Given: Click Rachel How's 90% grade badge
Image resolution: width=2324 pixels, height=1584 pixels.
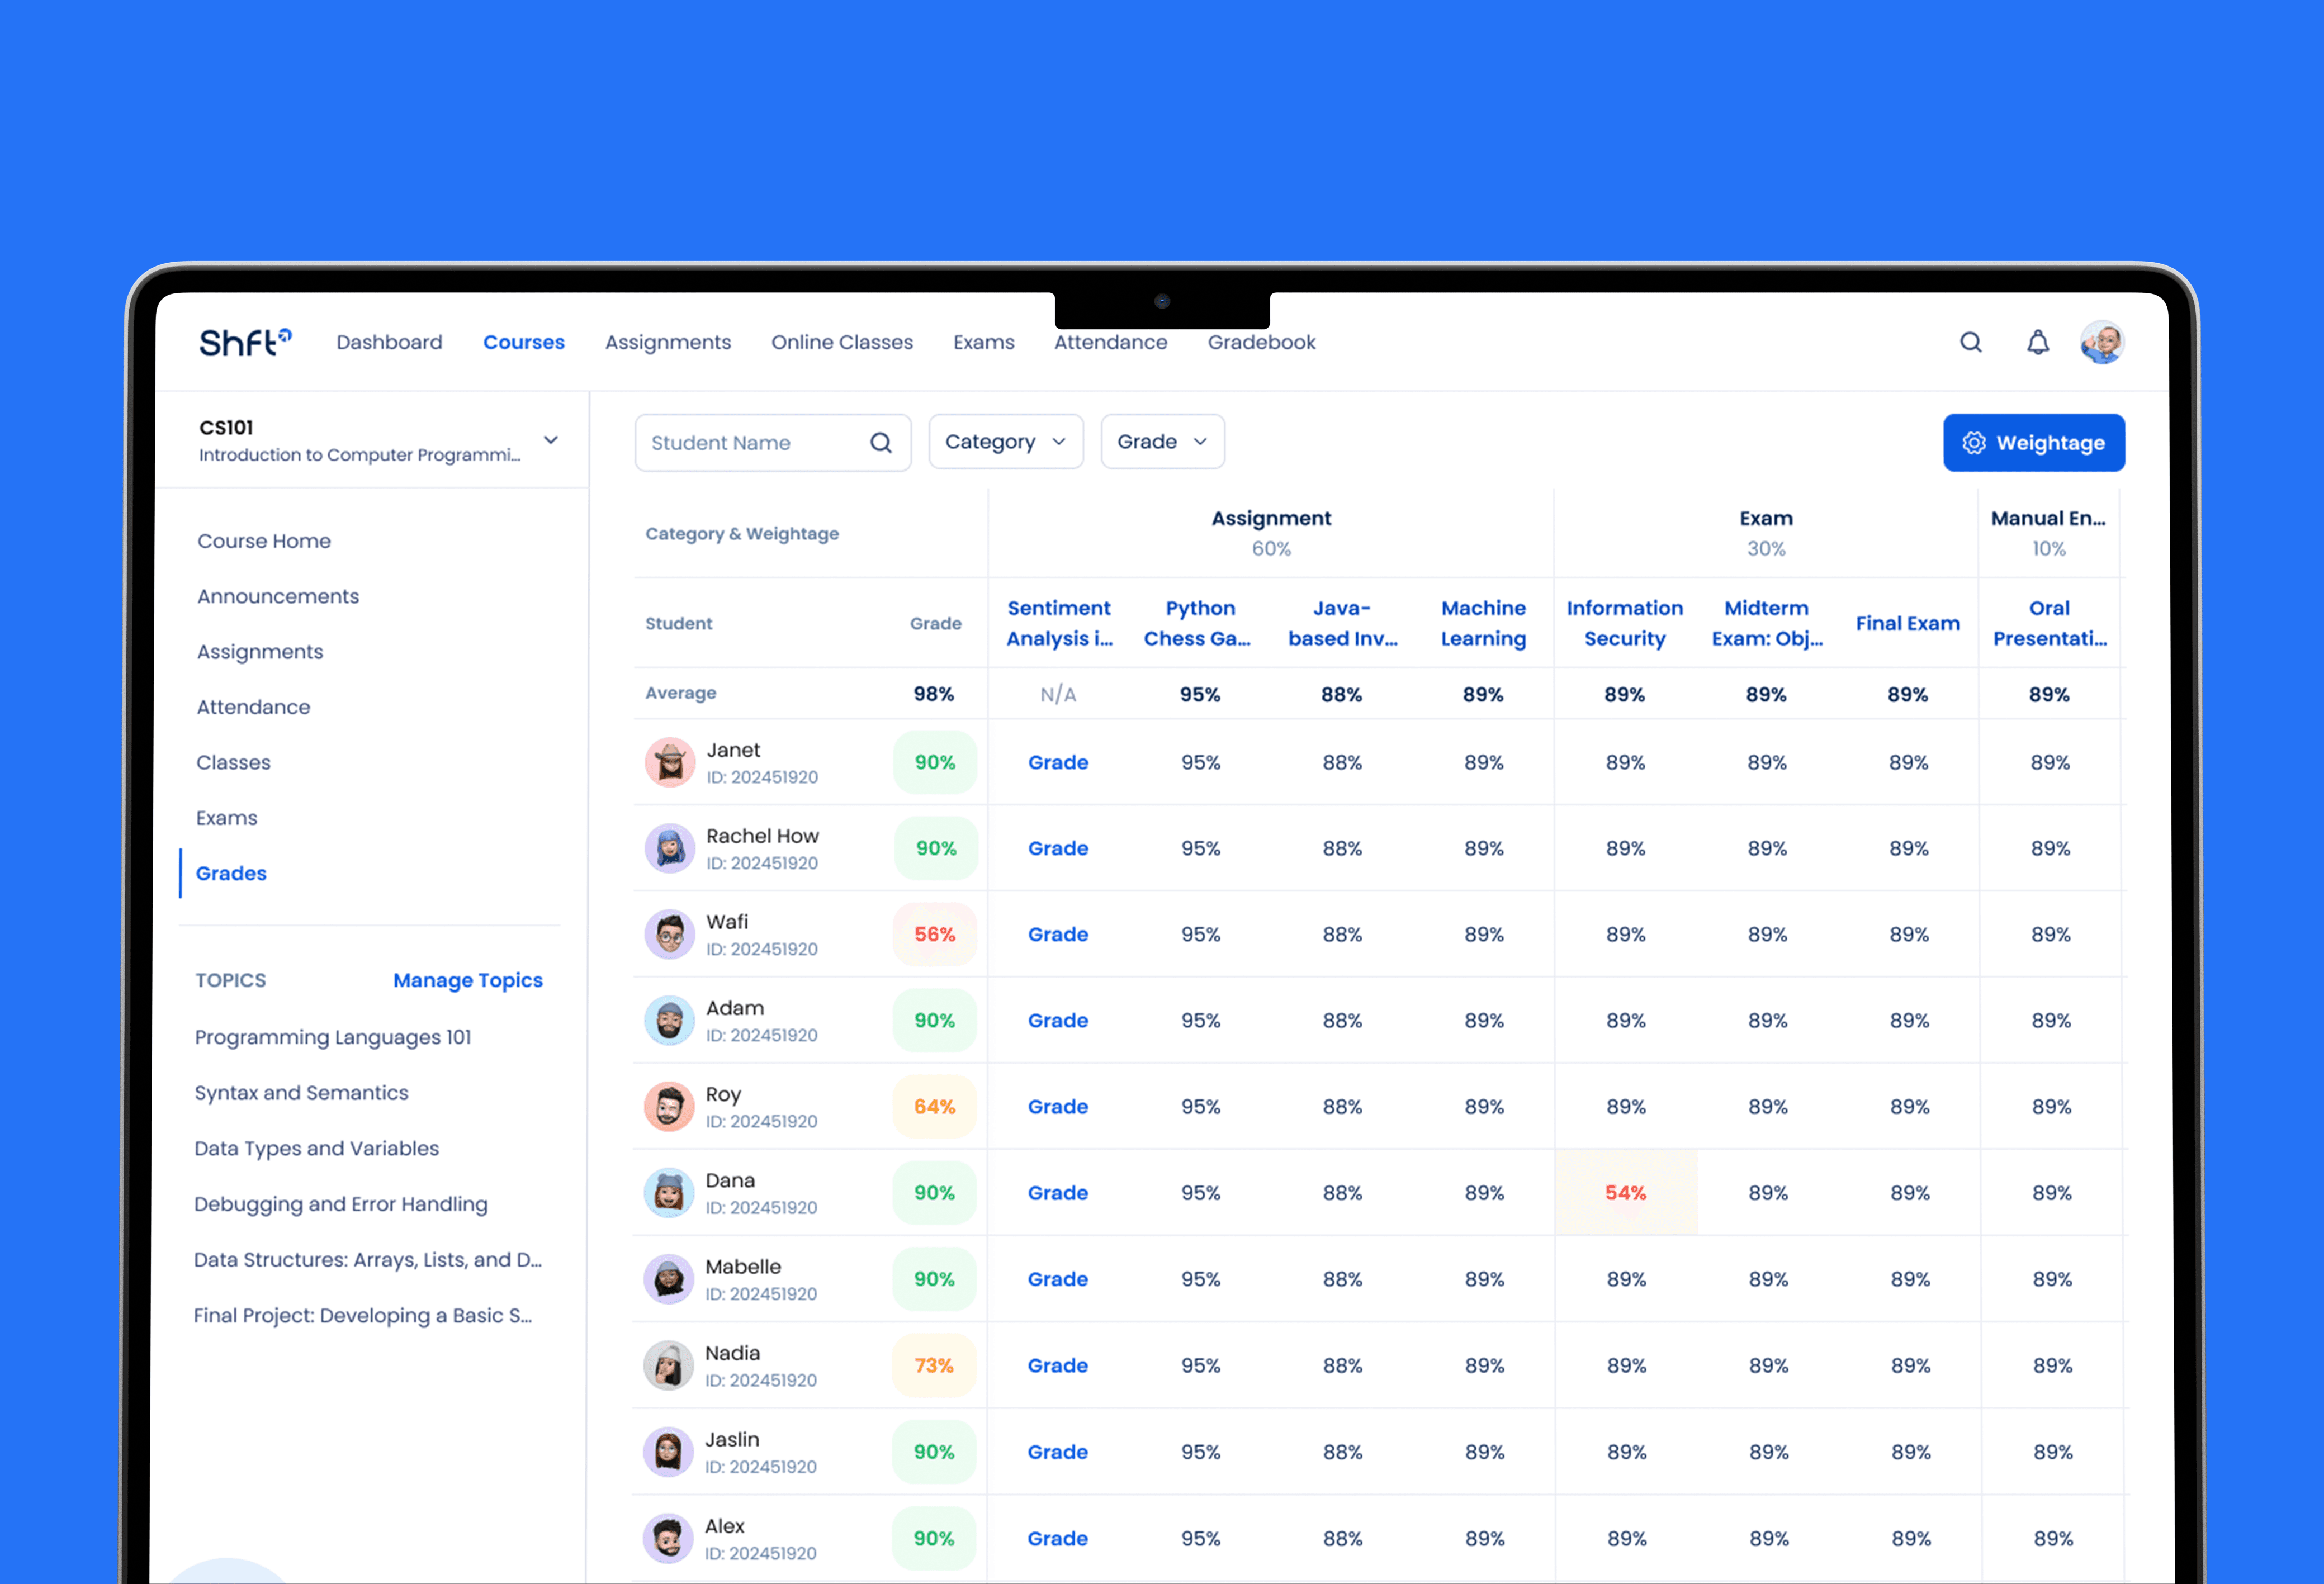Looking at the screenshot, I should [936, 848].
